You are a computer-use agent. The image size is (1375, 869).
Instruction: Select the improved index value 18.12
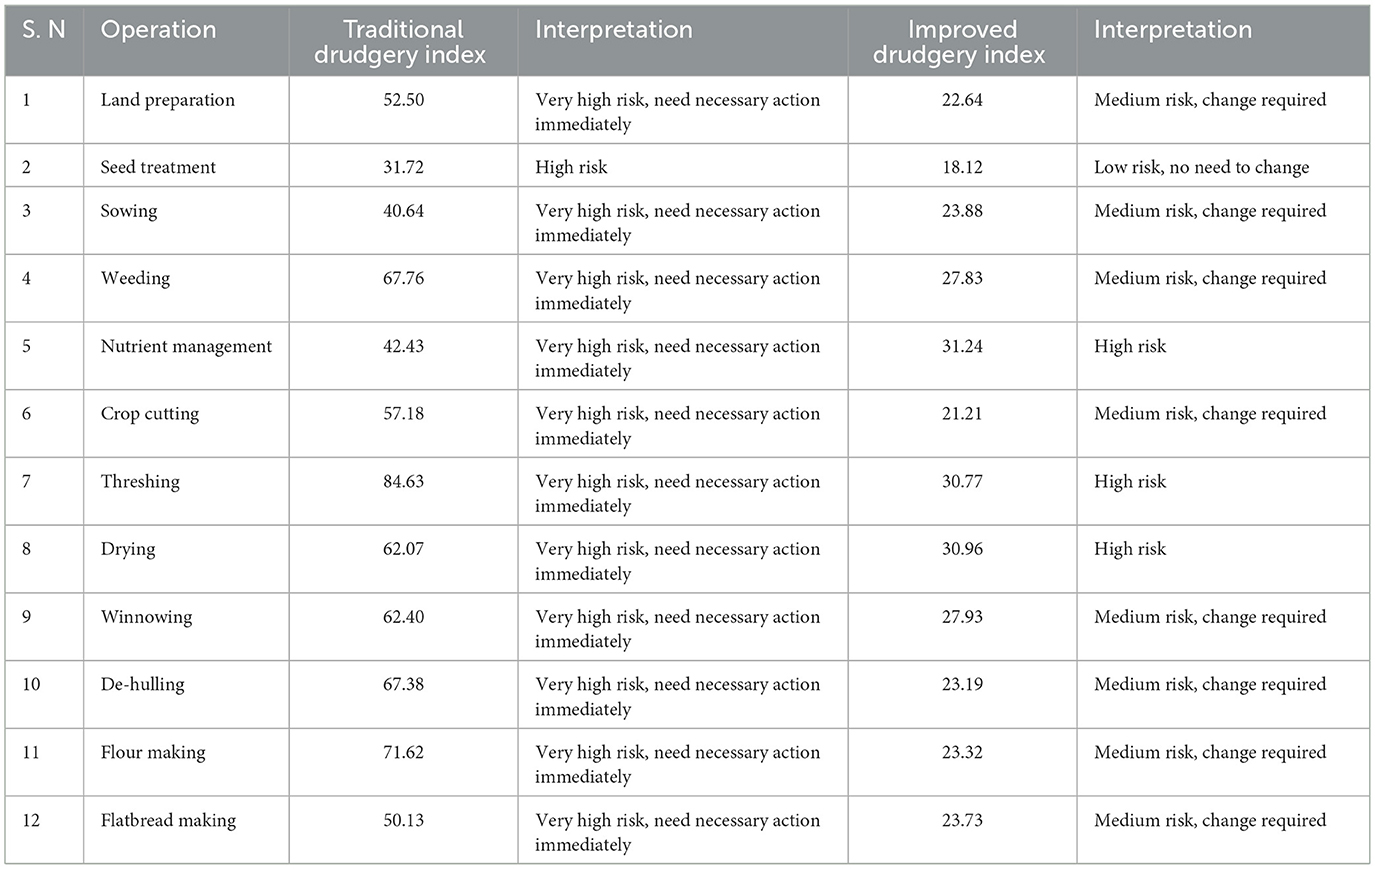(x=962, y=167)
